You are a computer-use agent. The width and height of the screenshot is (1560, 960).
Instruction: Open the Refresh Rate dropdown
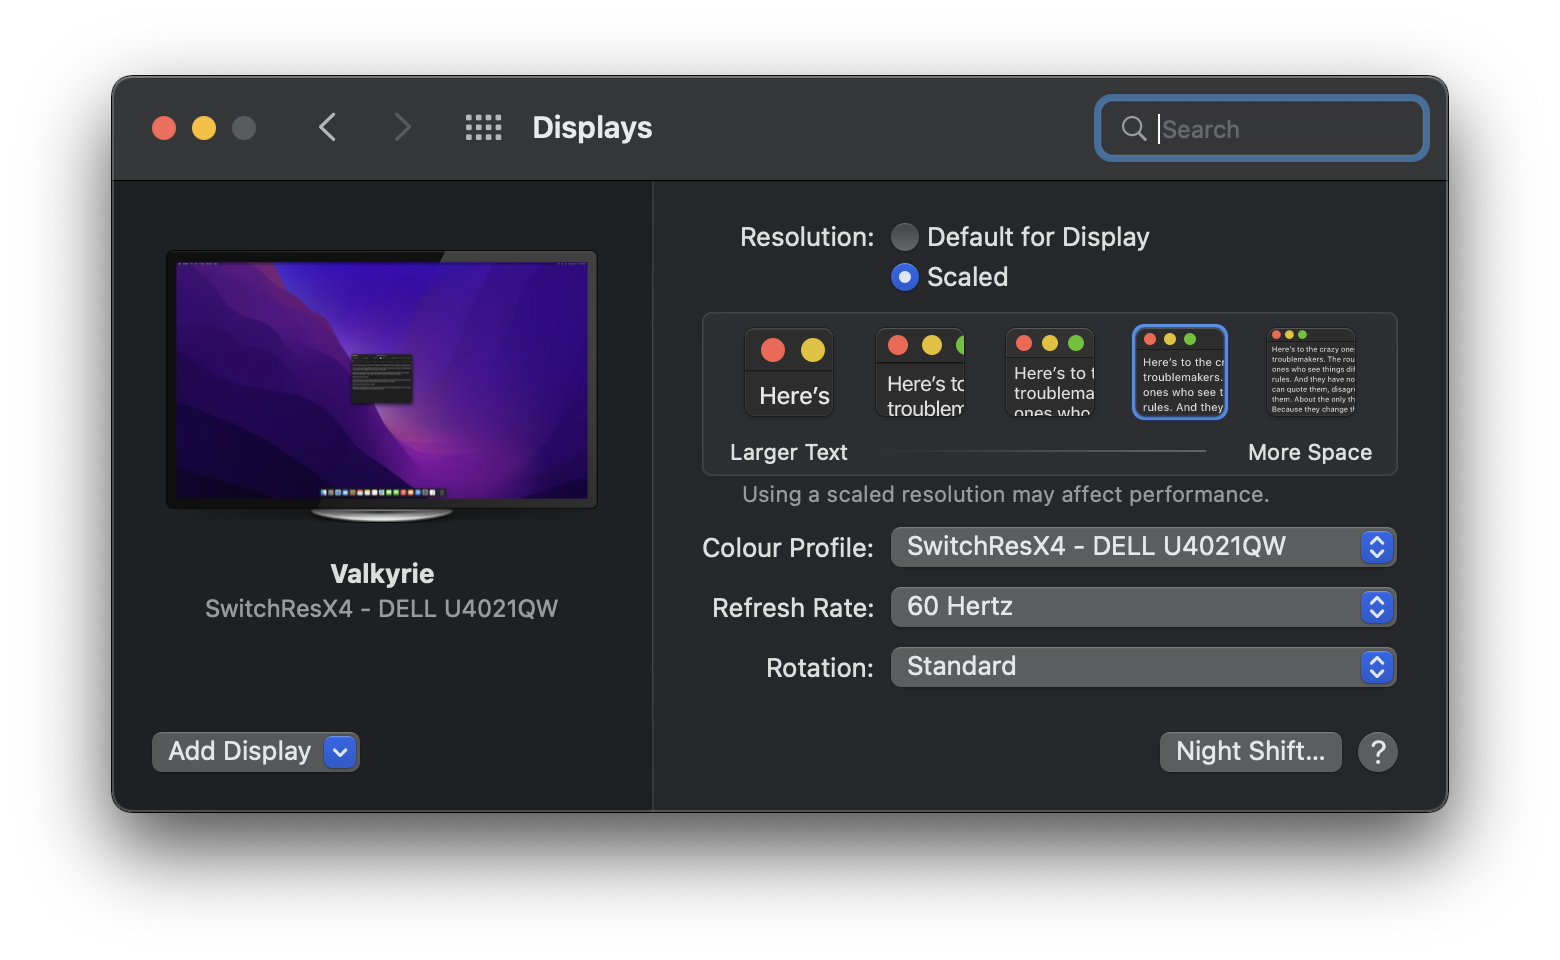(x=1143, y=607)
